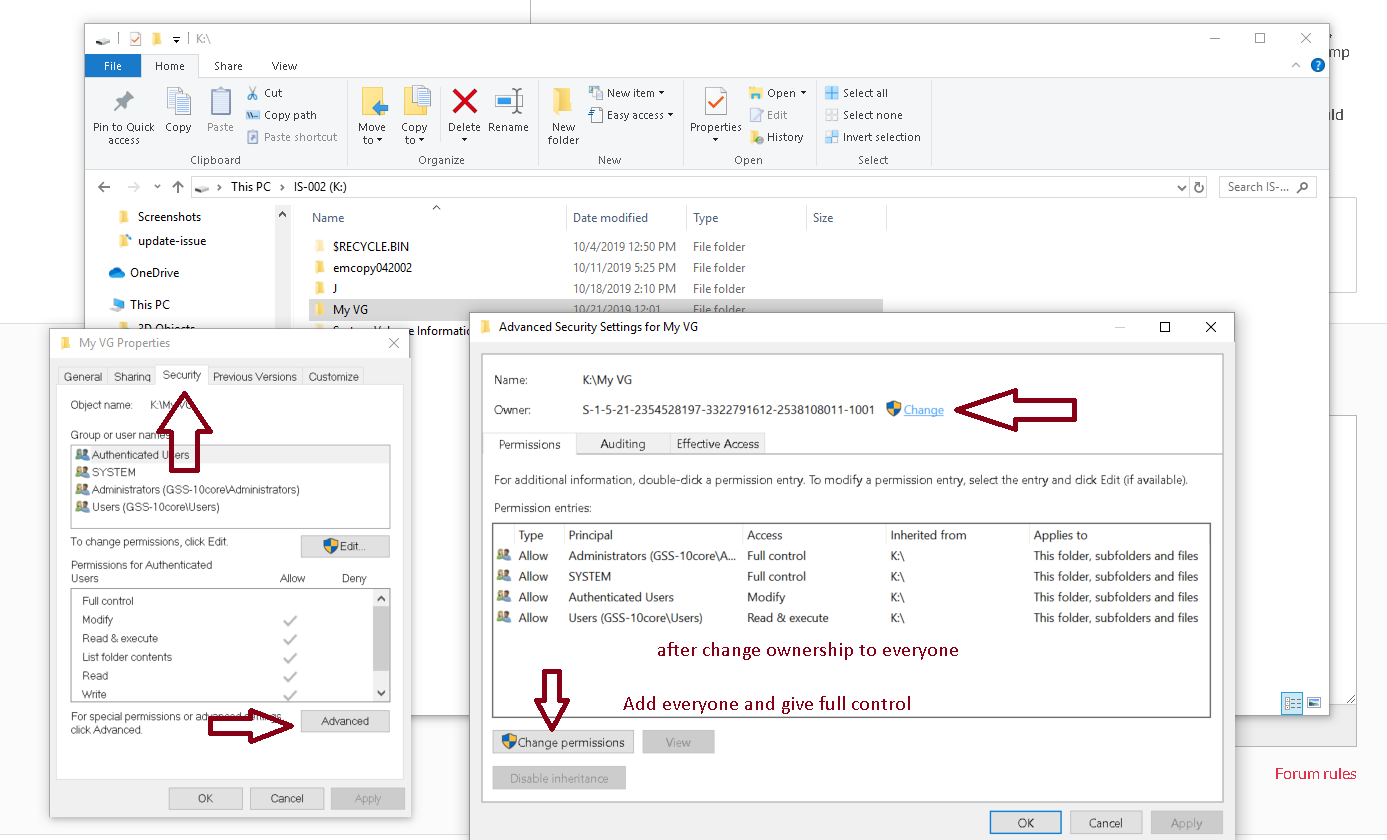Switch to large icons view toggle
Screen dimensions: 1387x840
[x=1314, y=703]
